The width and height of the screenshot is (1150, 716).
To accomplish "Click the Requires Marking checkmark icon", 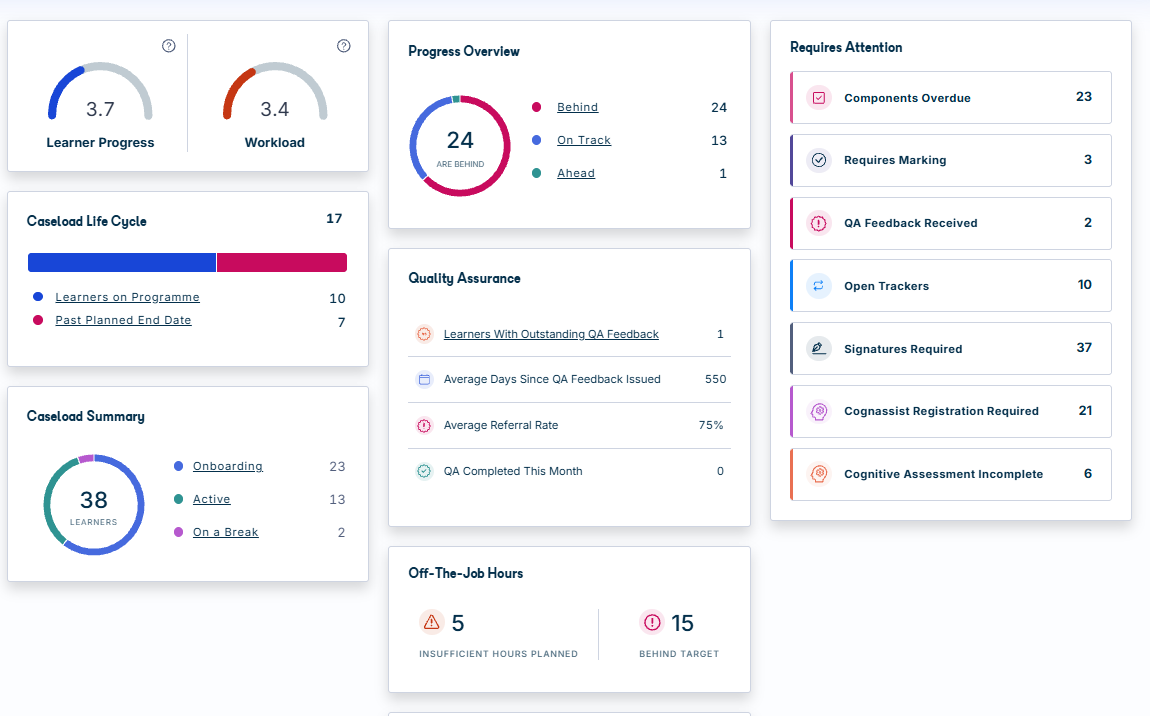I will [x=818, y=160].
